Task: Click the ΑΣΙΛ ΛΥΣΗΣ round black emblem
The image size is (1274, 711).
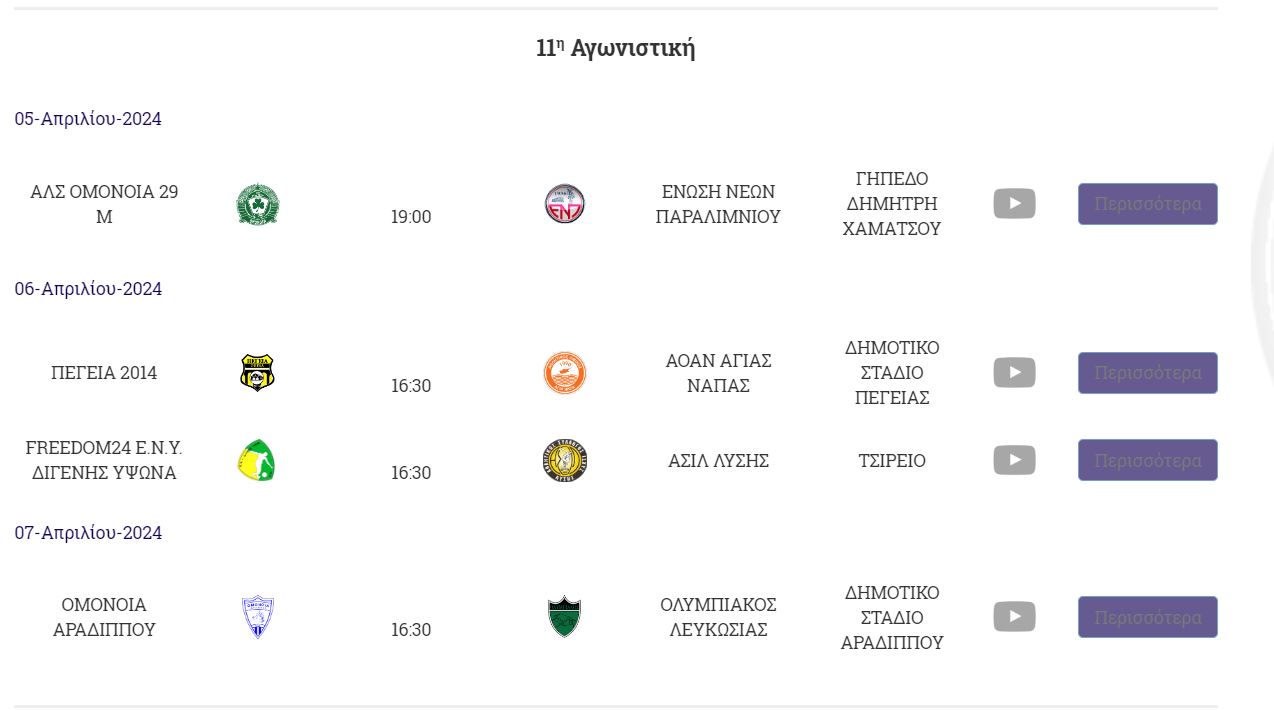Action: [x=565, y=461]
